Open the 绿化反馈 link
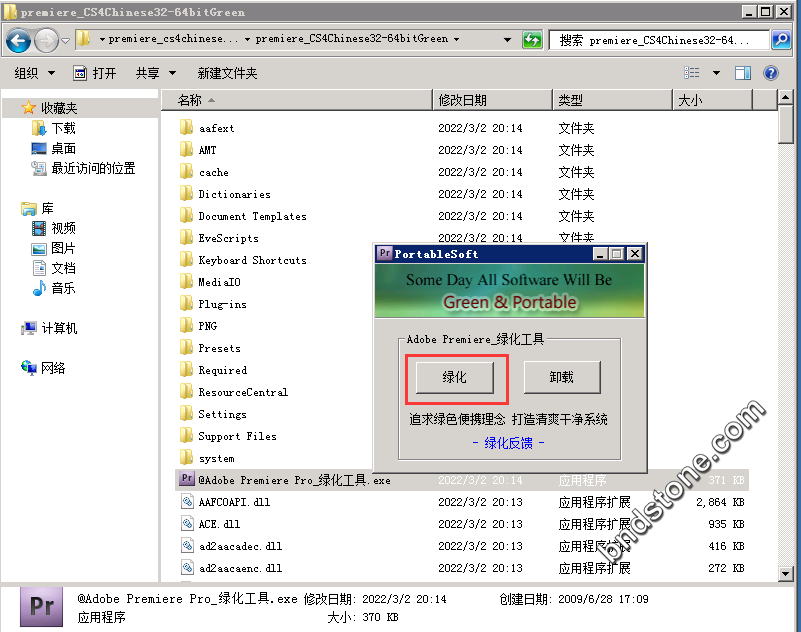The image size is (801, 632). coord(508,442)
